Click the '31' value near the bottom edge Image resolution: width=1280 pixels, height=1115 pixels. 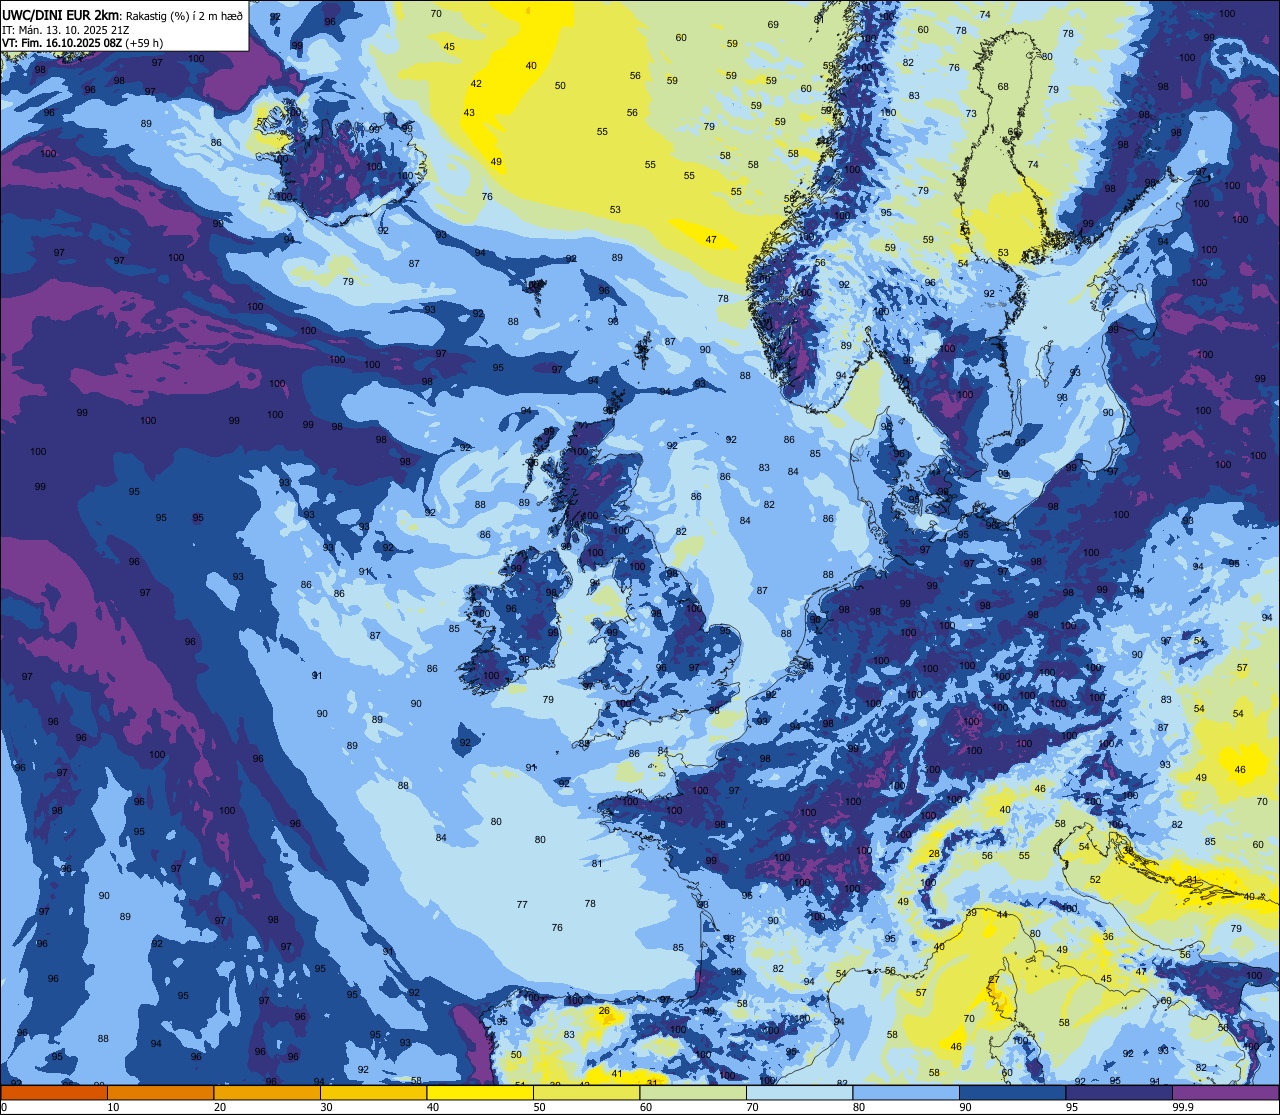pos(652,1083)
